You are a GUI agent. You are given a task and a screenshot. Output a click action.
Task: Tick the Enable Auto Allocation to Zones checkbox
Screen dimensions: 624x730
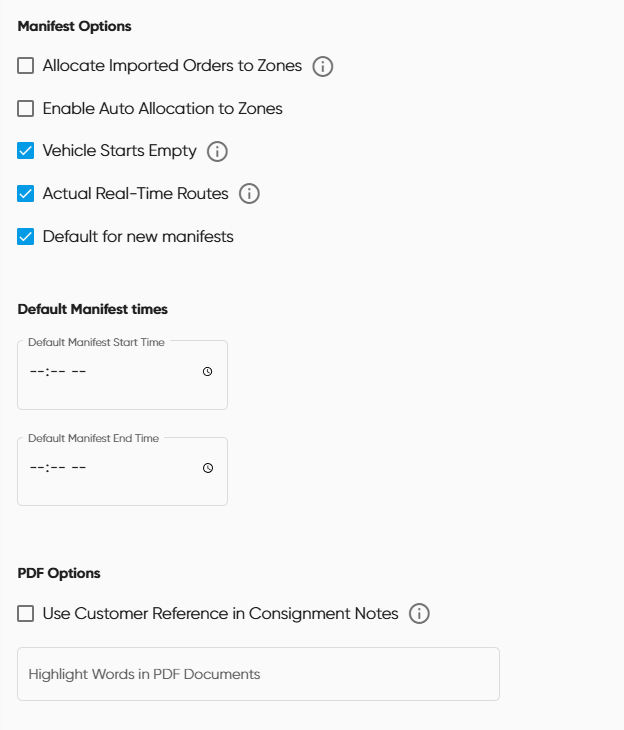click(x=26, y=109)
